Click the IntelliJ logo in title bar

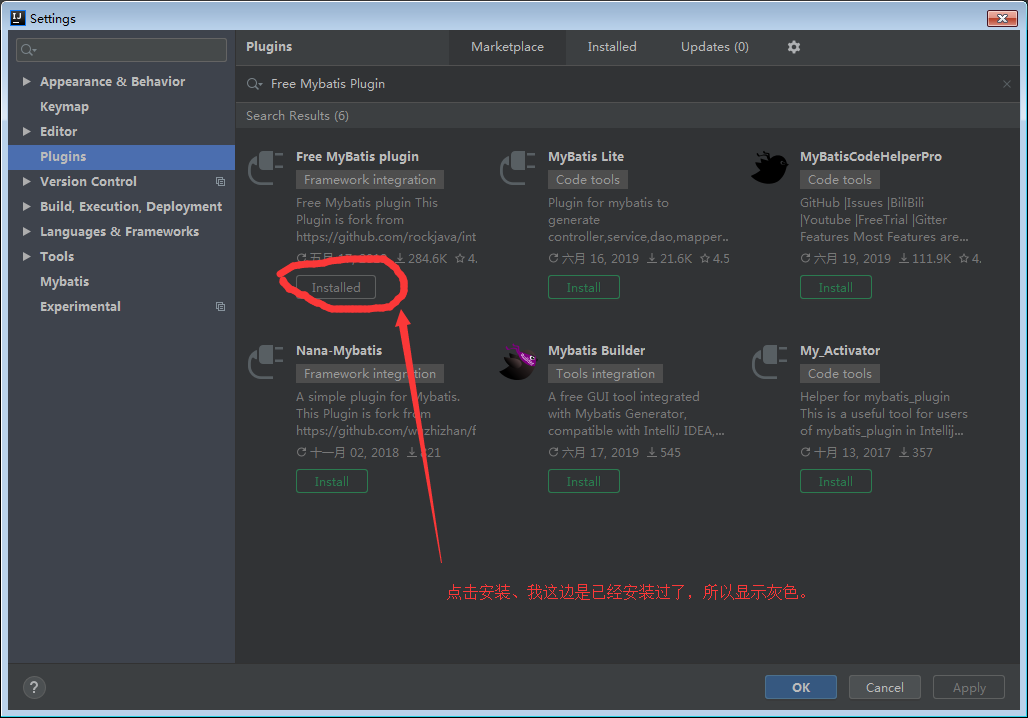(x=18, y=18)
